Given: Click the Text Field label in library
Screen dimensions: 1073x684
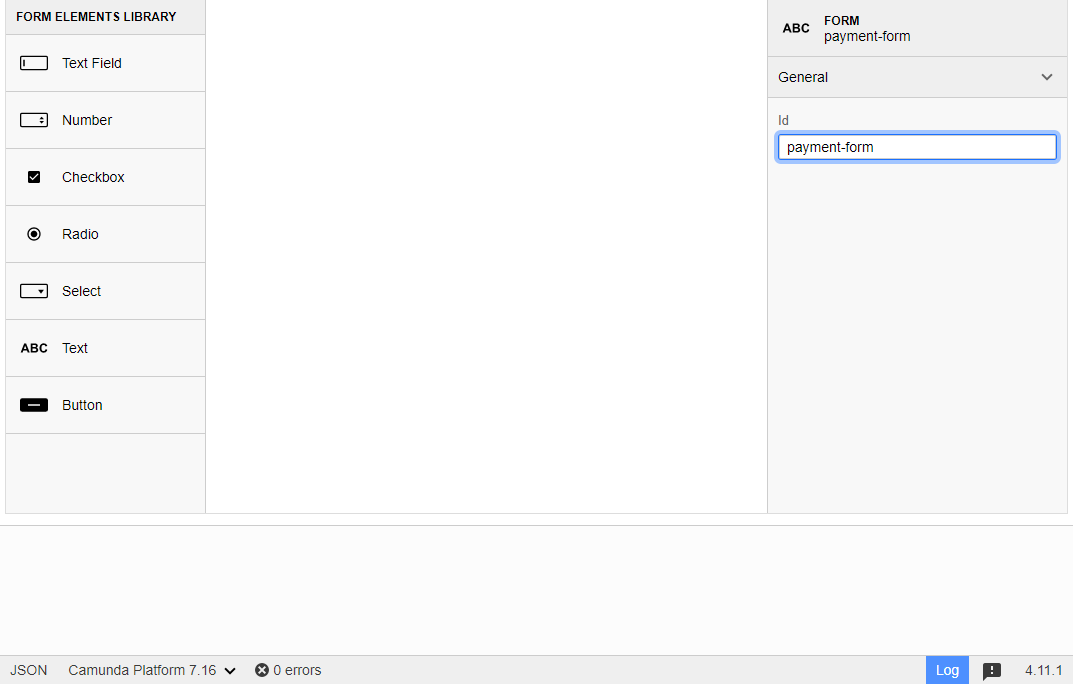Looking at the screenshot, I should (x=92, y=63).
